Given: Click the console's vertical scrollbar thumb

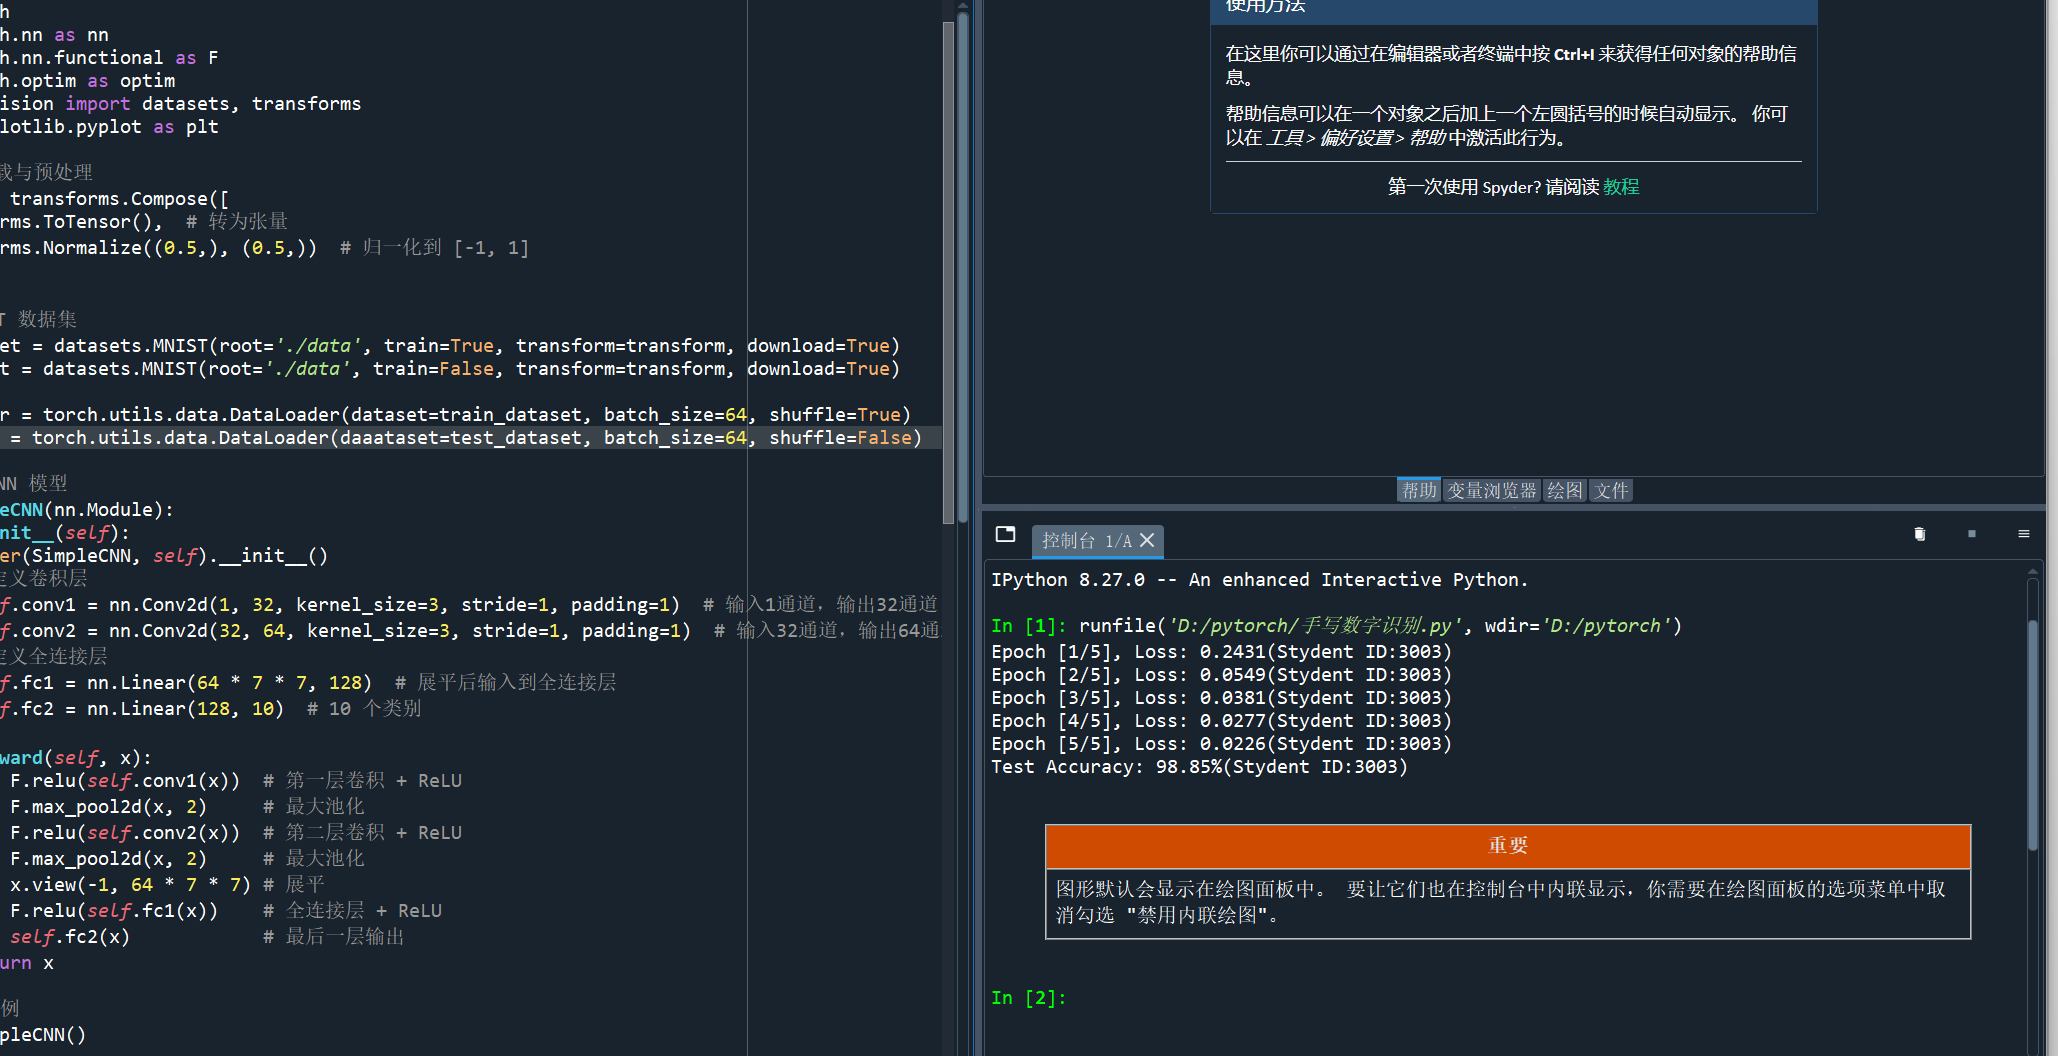Looking at the screenshot, I should tap(2032, 735).
